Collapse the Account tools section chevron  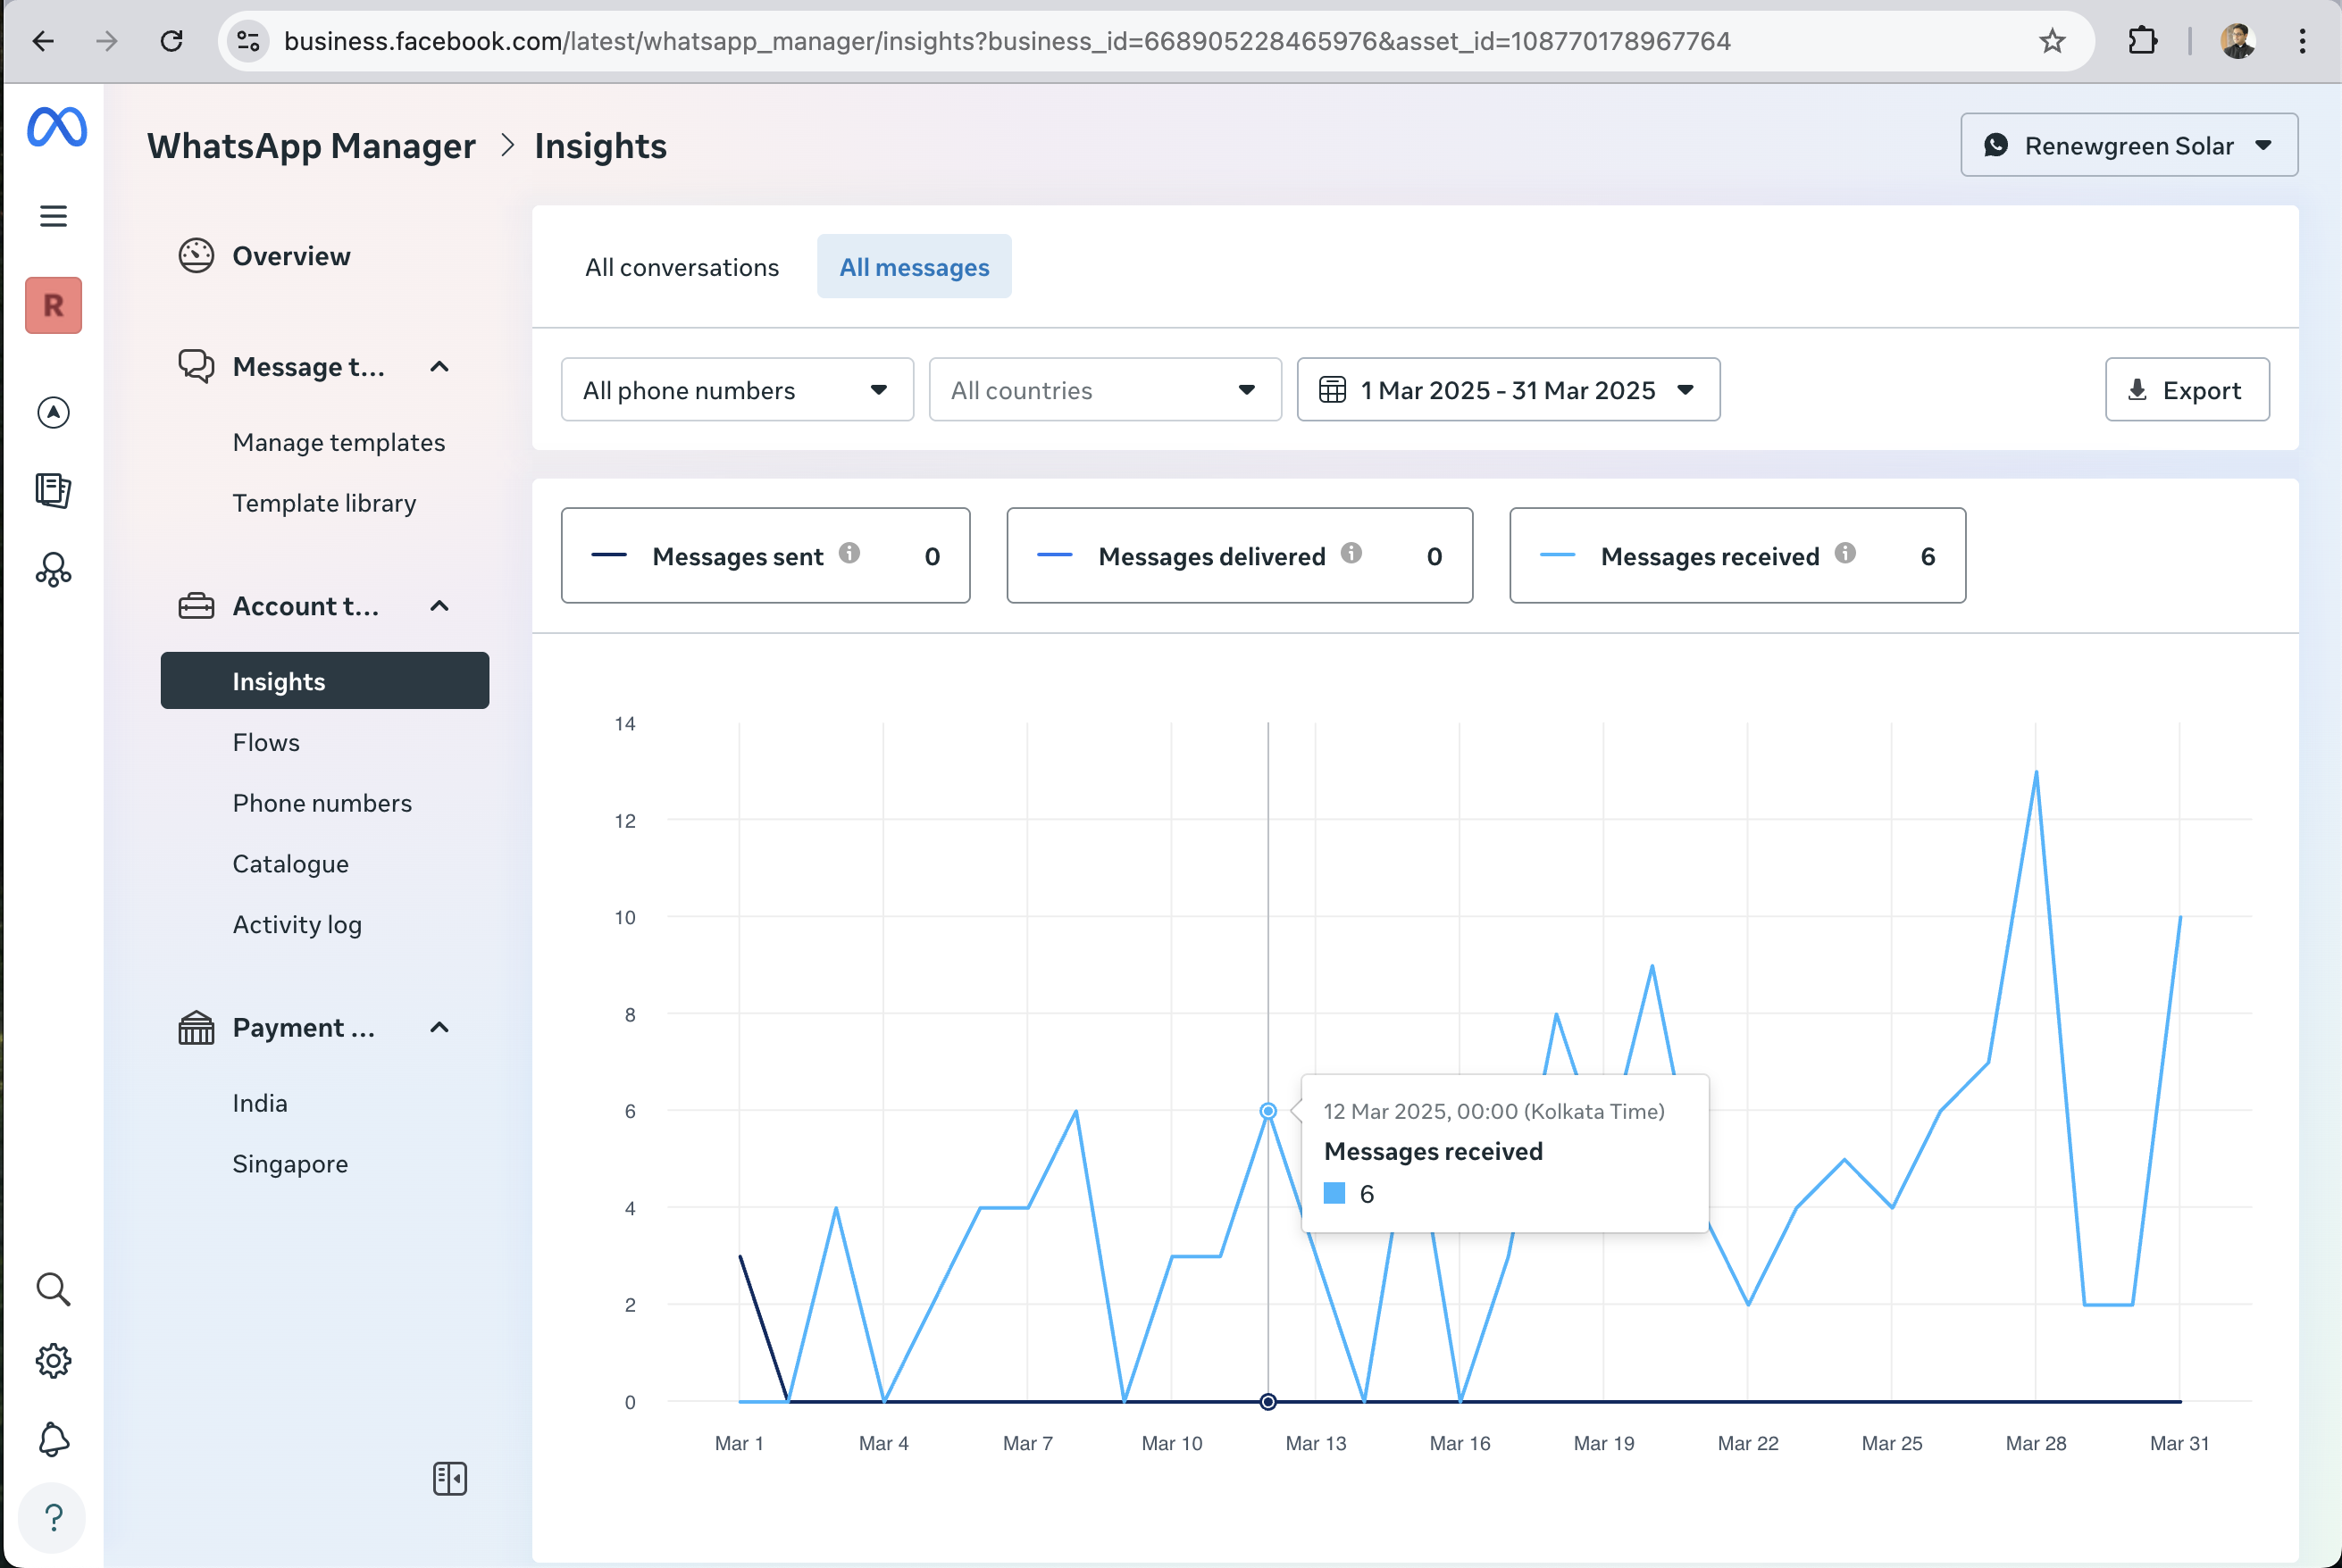pos(439,606)
